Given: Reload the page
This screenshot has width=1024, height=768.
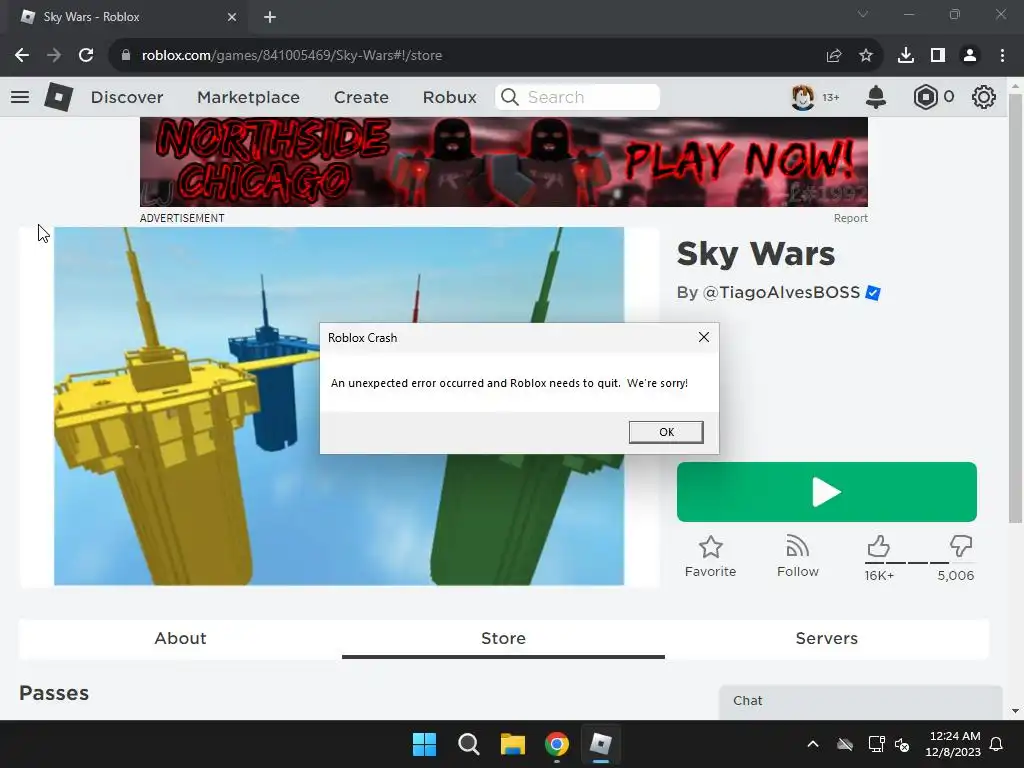Looking at the screenshot, I should click(x=86, y=56).
